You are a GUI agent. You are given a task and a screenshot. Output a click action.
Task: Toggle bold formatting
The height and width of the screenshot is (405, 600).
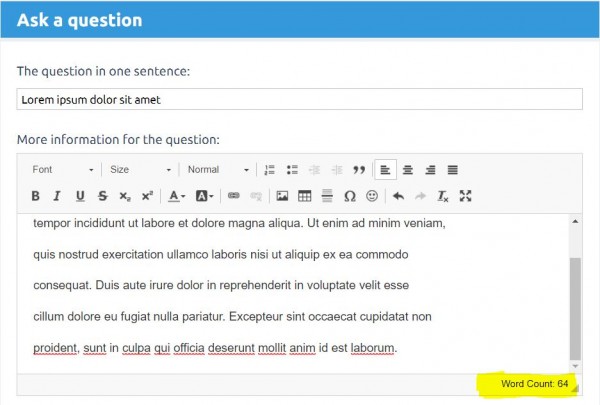(x=35, y=196)
